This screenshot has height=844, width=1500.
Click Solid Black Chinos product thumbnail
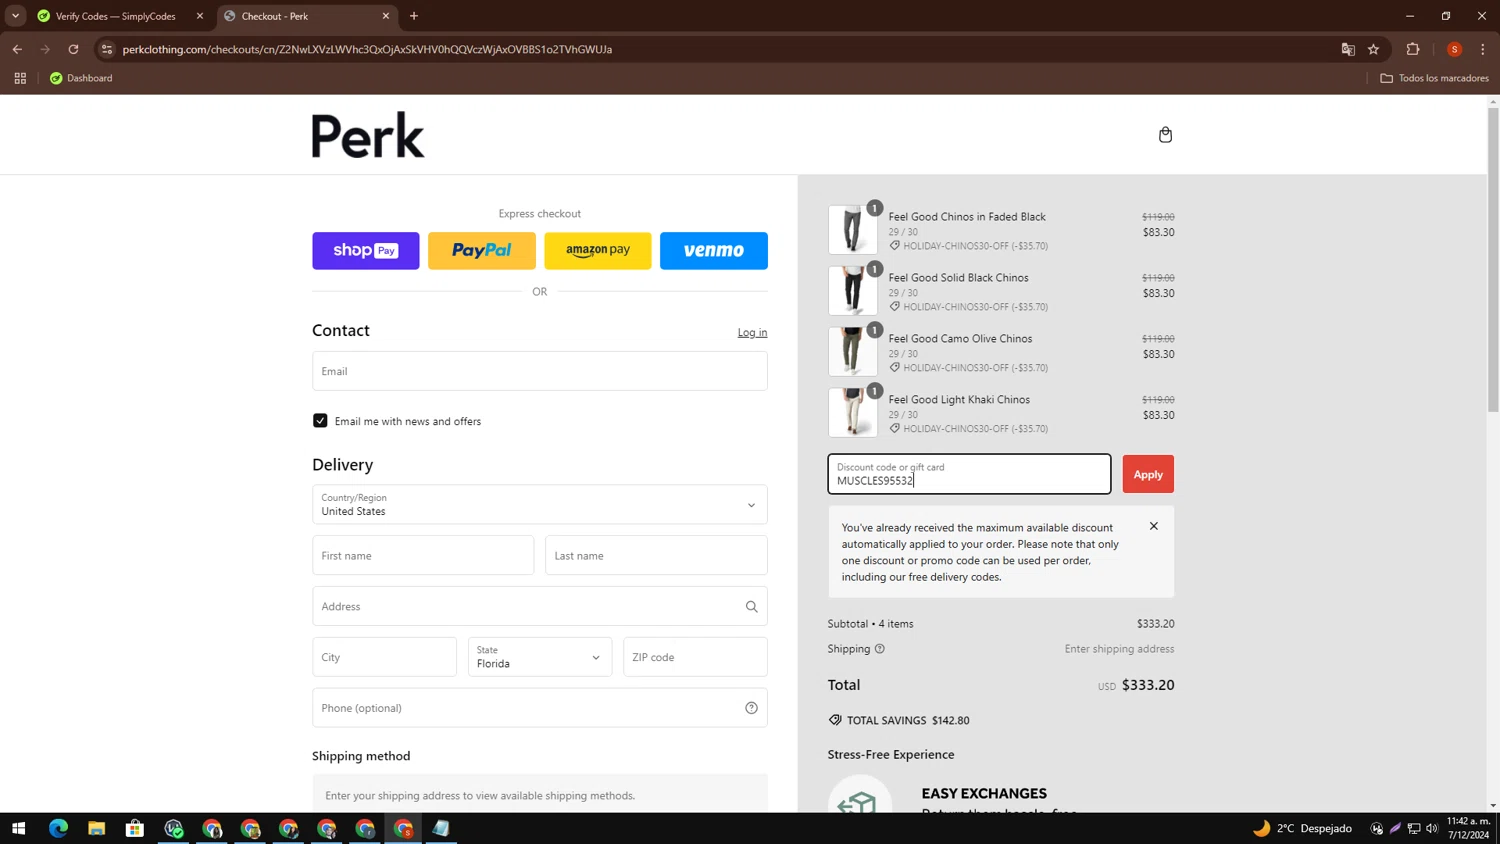[853, 291]
